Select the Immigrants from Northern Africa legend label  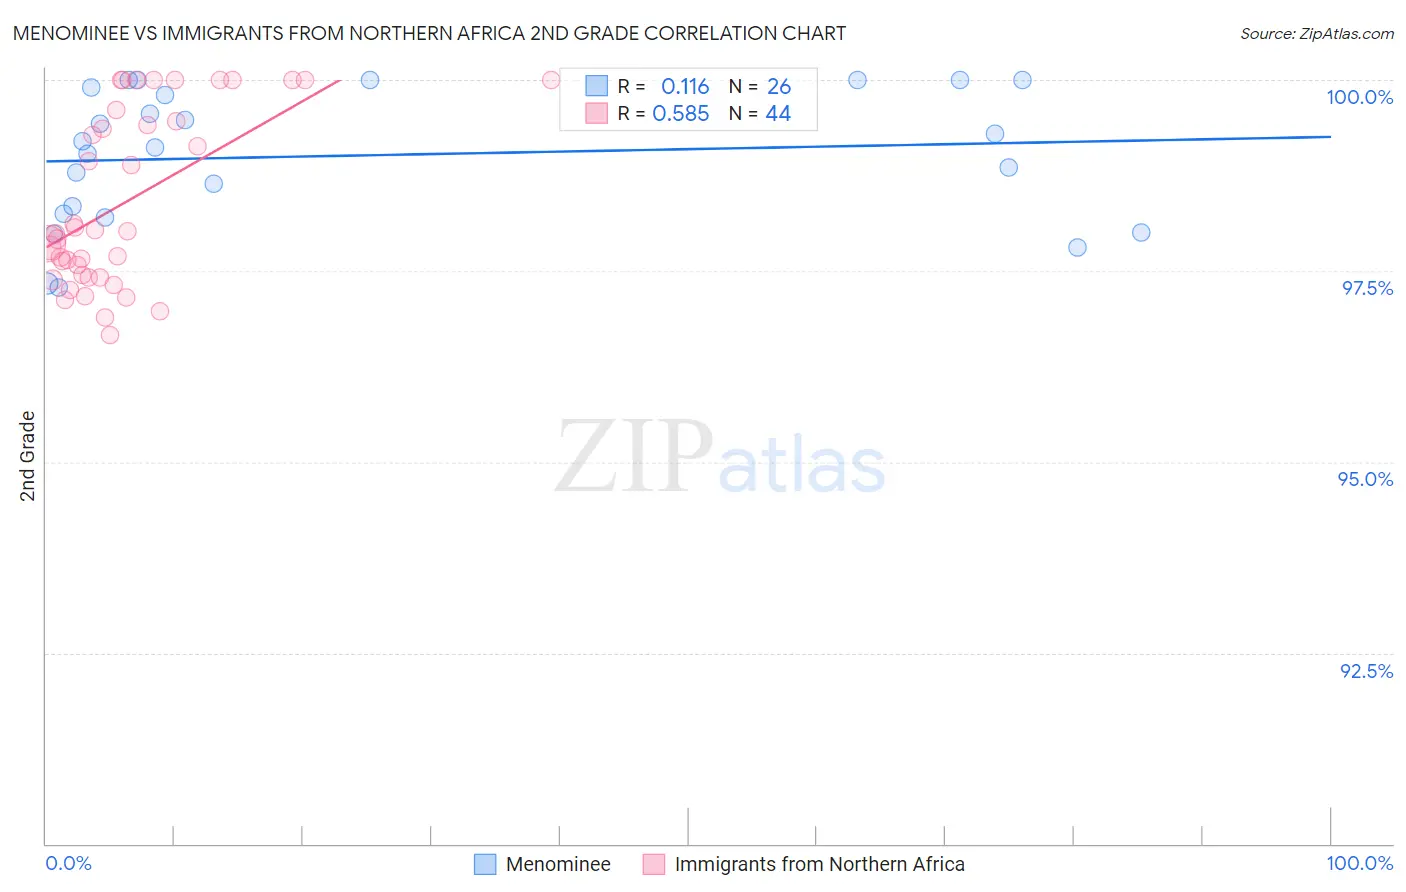[819, 864]
